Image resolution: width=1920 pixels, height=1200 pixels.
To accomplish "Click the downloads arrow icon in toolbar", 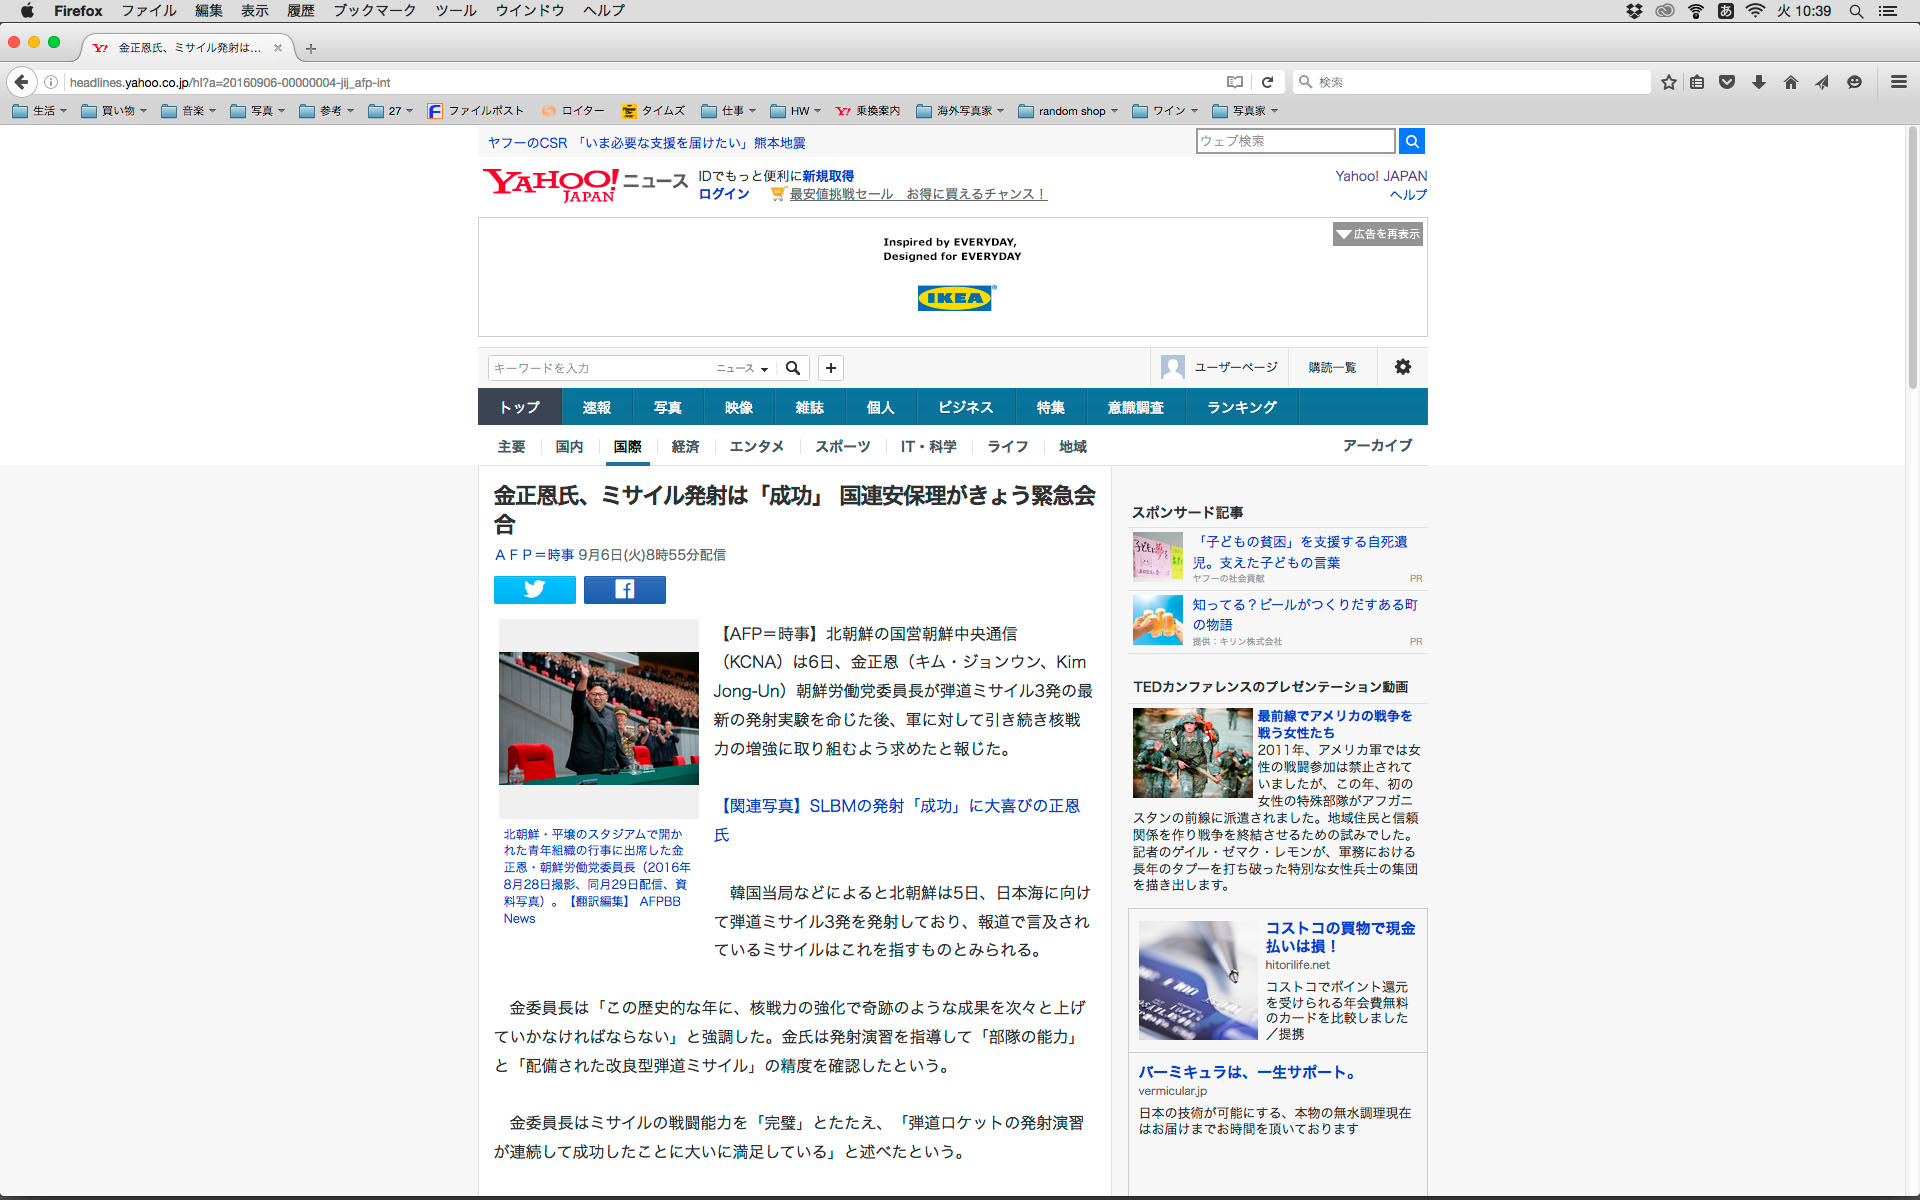I will click(1758, 82).
